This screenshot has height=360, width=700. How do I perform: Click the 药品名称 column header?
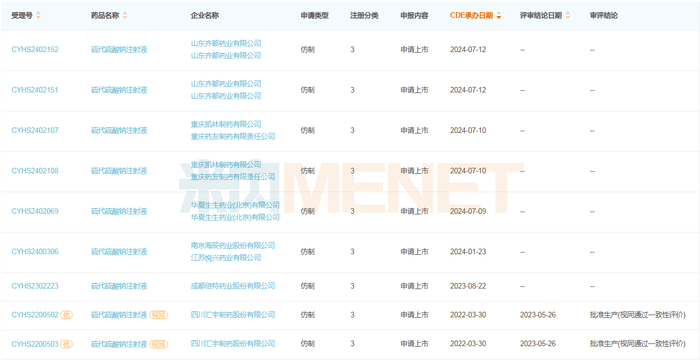point(105,15)
